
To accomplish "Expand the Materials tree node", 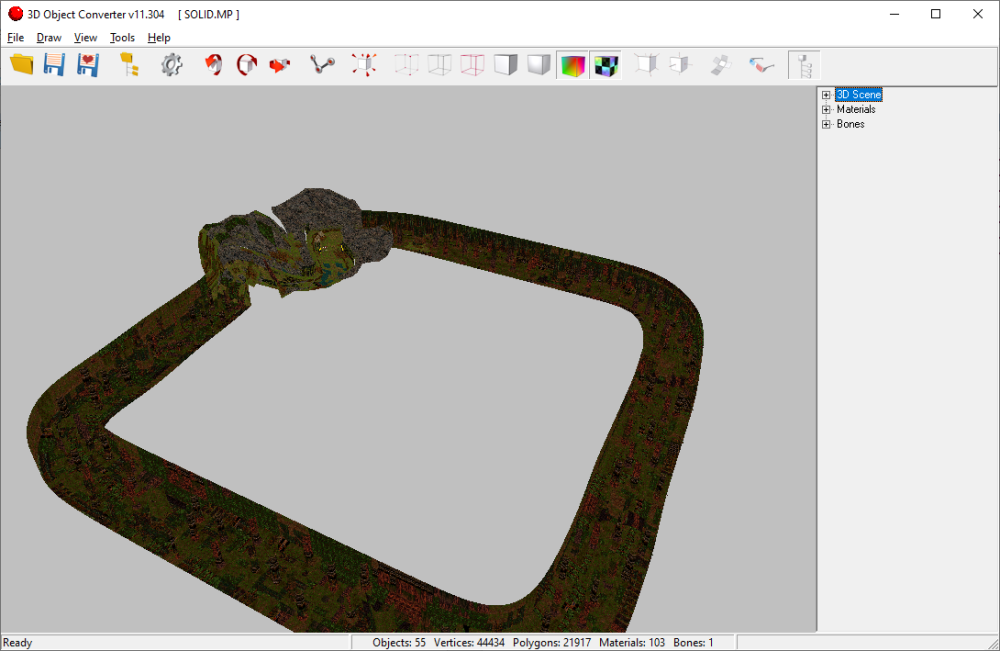I will pyautogui.click(x=825, y=109).
